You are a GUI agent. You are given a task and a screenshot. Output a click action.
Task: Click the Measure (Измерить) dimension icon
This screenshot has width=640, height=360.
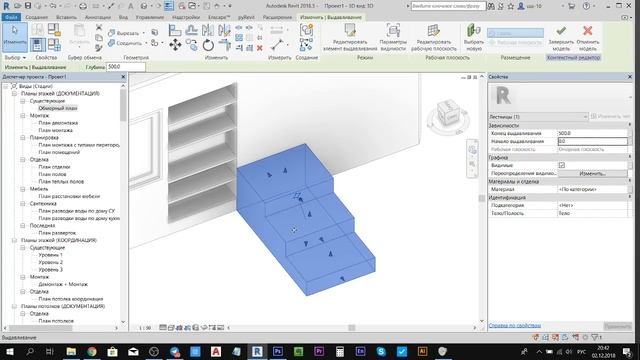[x=277, y=44]
